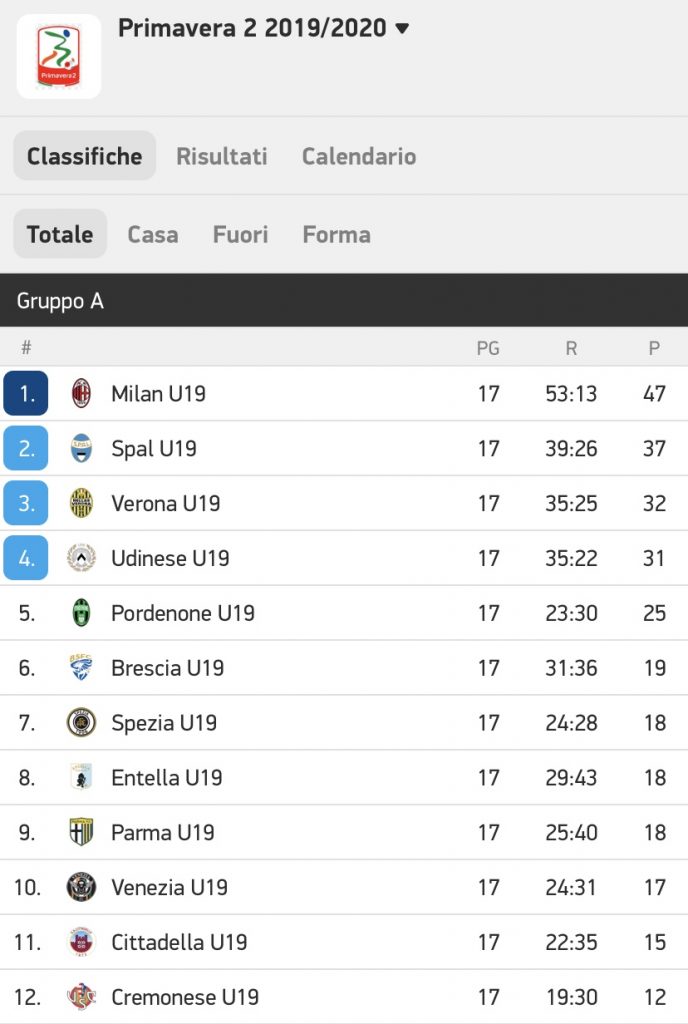Click the Venezia U19 club badge
Viewport: 688px width, 1024px height.
(81, 887)
